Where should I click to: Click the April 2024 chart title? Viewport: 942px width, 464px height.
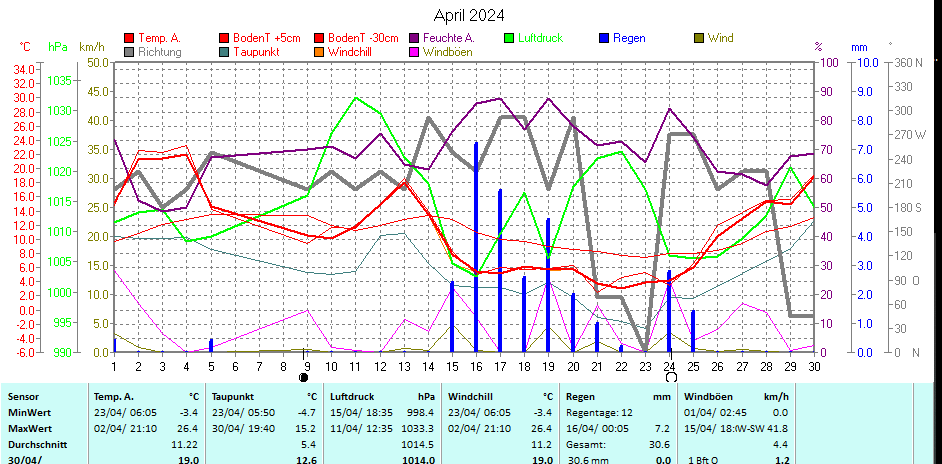(x=469, y=15)
